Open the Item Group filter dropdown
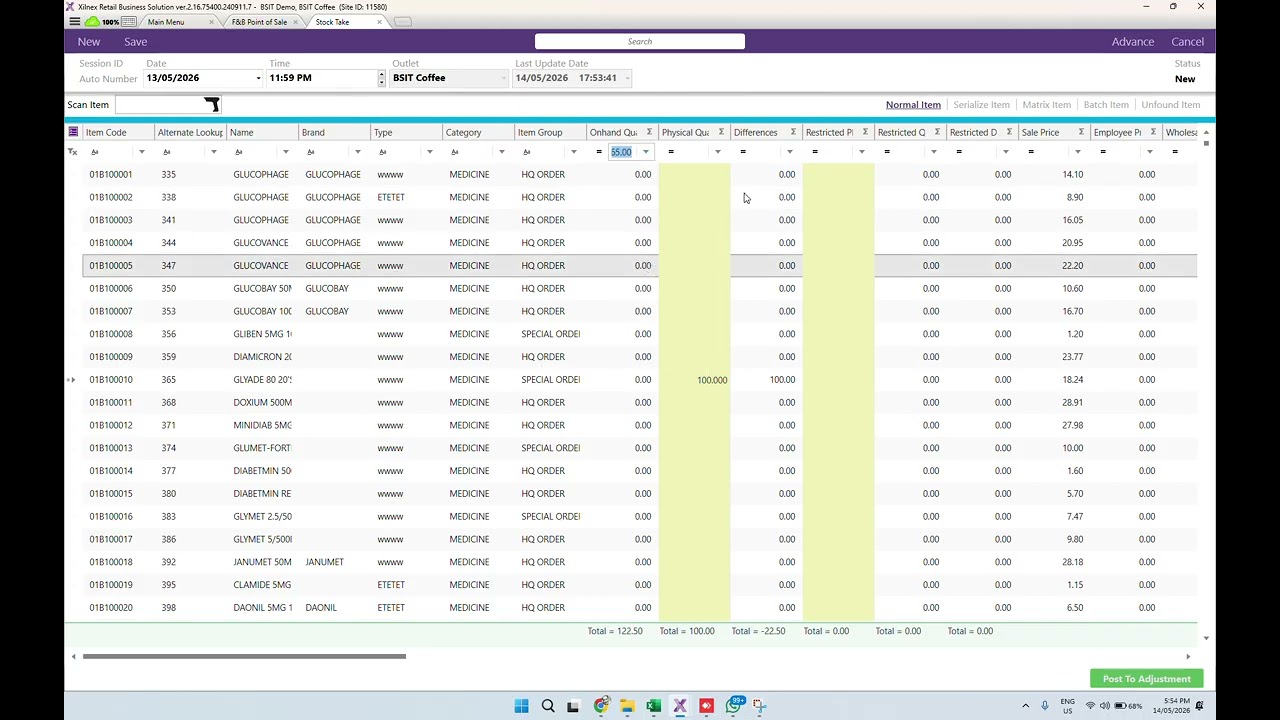Viewport: 1280px width, 720px height. pyautogui.click(x=573, y=152)
